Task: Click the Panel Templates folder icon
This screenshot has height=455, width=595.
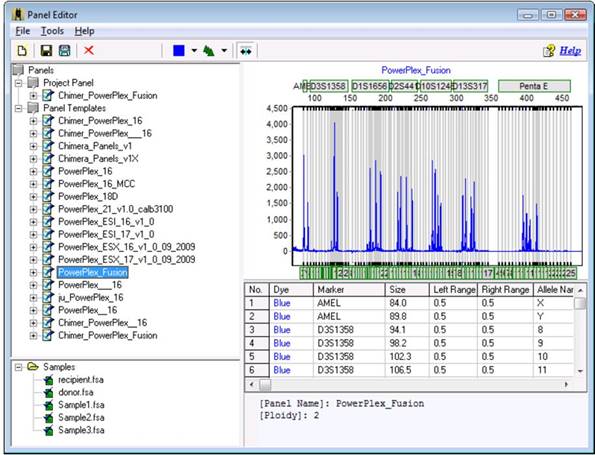Action: point(33,108)
